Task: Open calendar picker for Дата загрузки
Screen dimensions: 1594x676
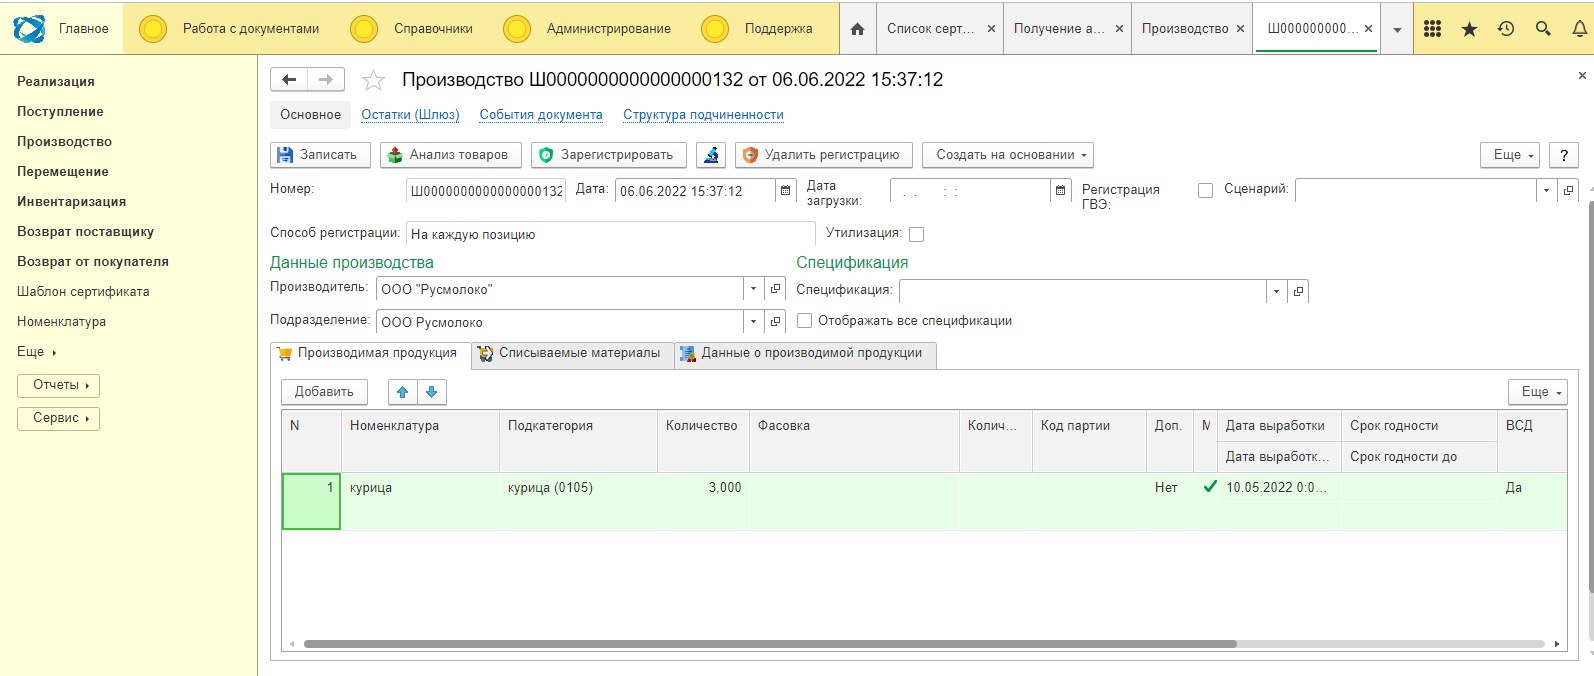Action: 1061,191
